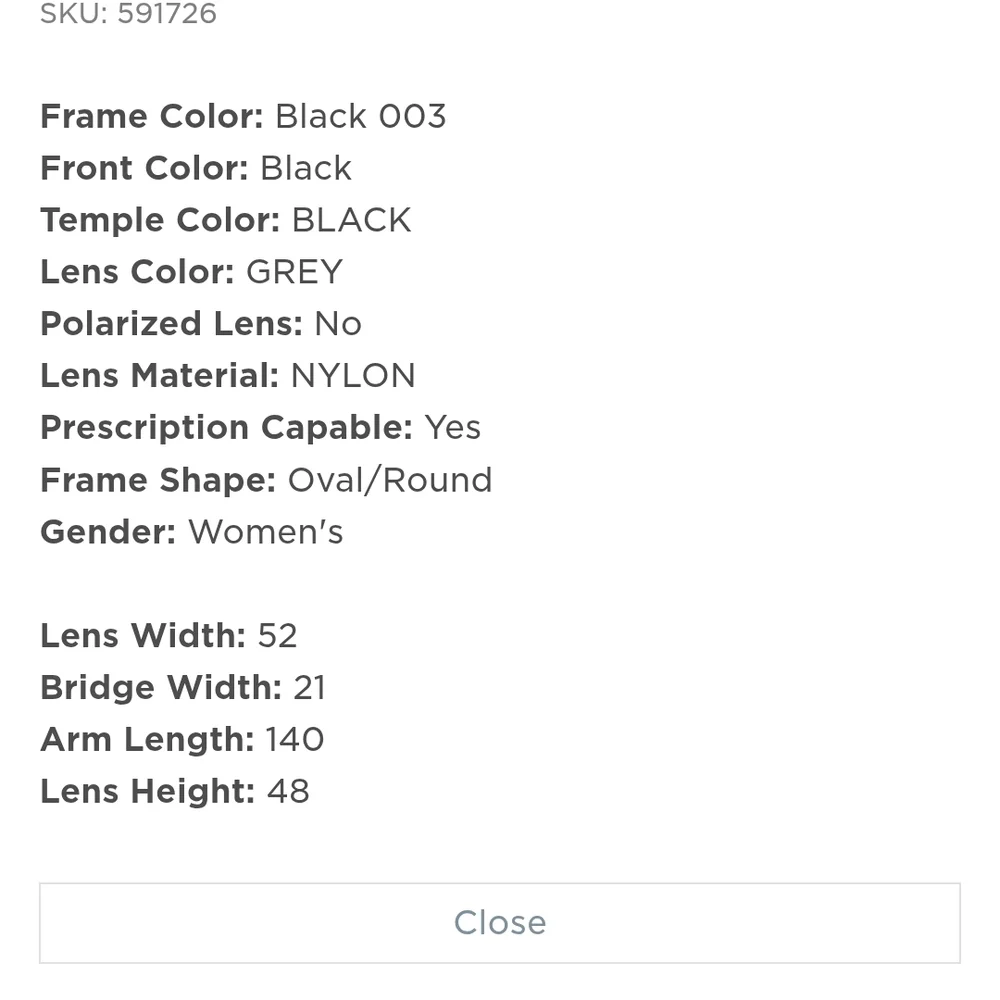Click the Arm Length label

pos(147,740)
